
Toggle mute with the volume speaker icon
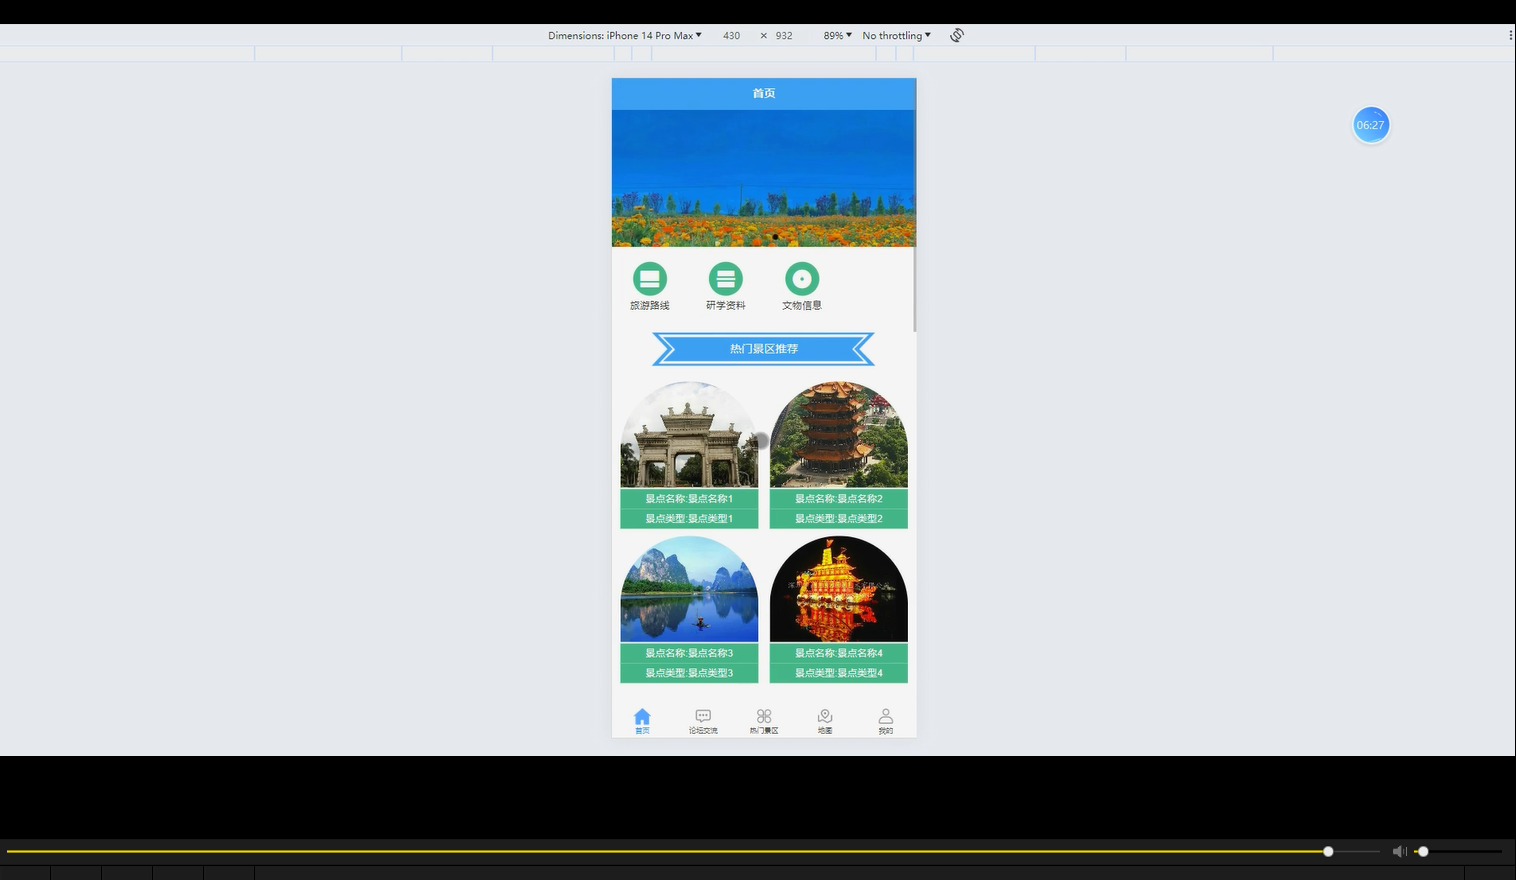(1400, 851)
